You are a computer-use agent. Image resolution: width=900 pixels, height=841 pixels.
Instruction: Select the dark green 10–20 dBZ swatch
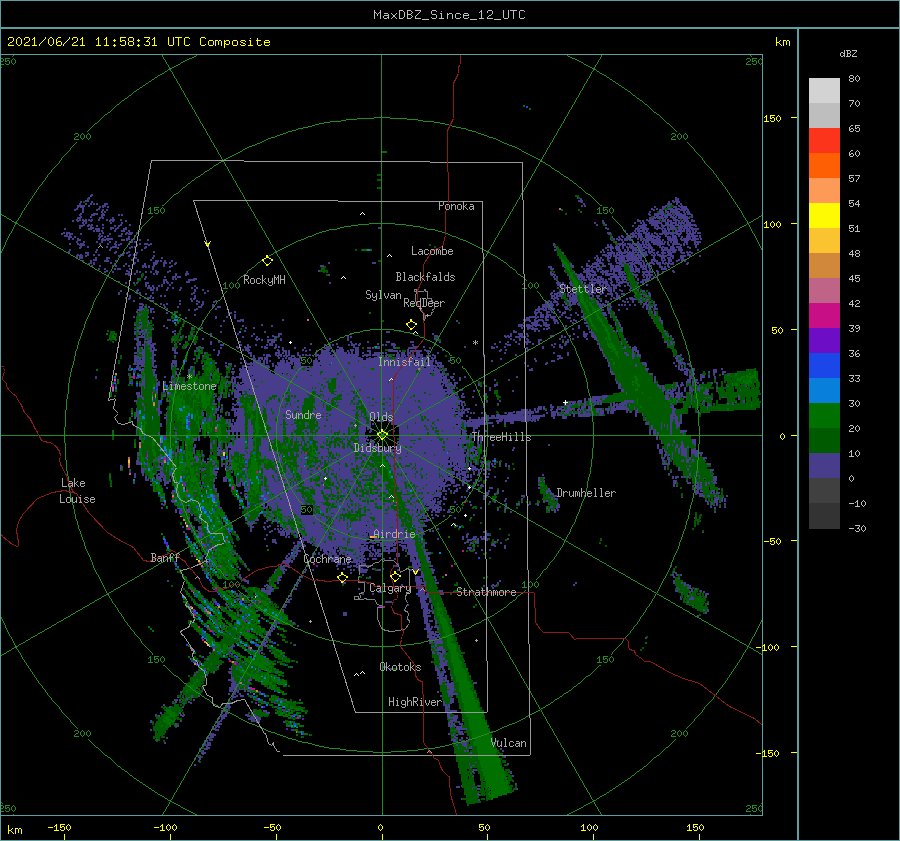[824, 440]
